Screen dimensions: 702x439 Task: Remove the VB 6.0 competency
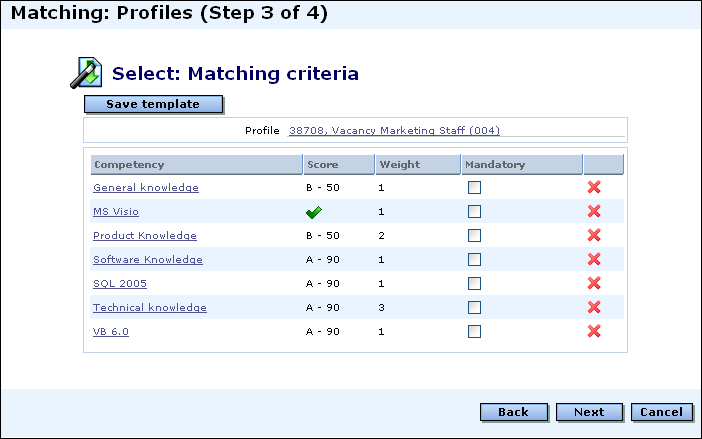594,331
